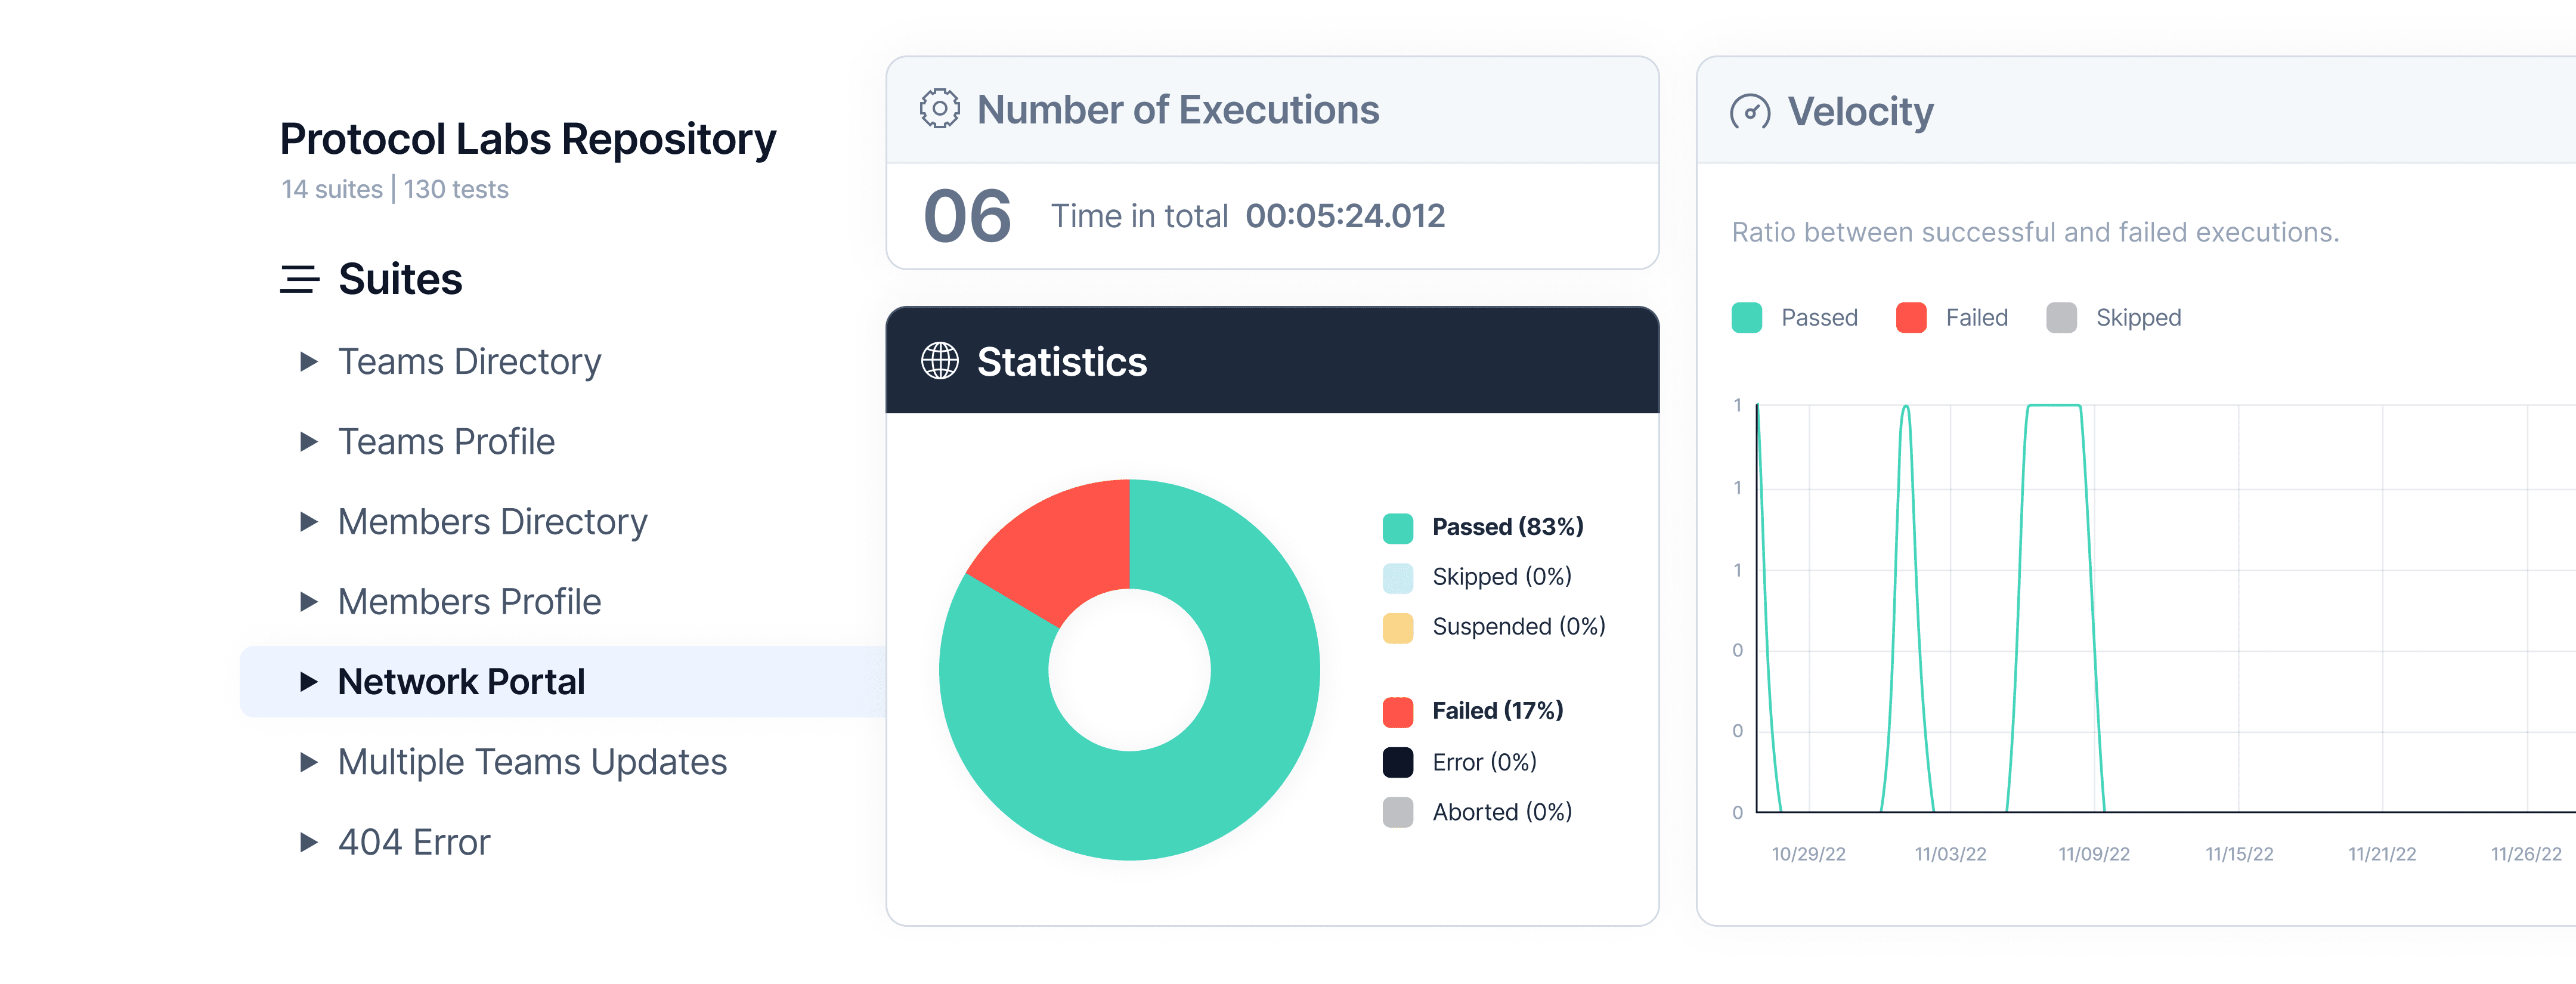Click the globe icon in Statistics header
The width and height of the screenshot is (2576, 984).
click(x=939, y=361)
